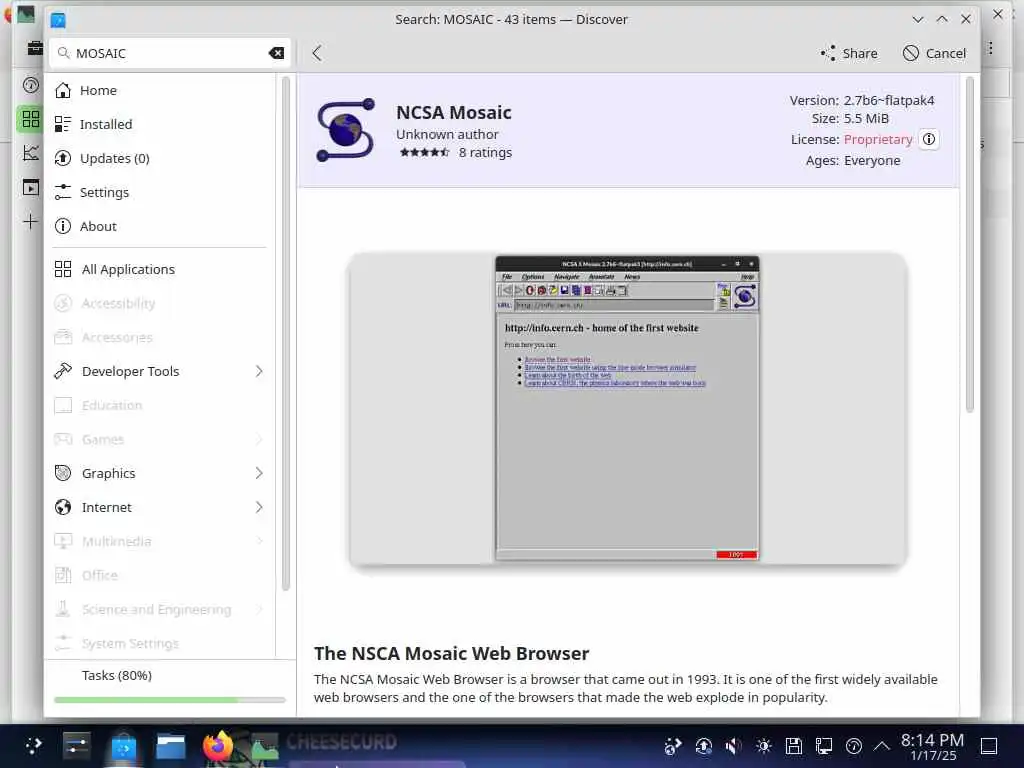Open the file manager in taskbar
The image size is (1024, 768).
[170, 745]
